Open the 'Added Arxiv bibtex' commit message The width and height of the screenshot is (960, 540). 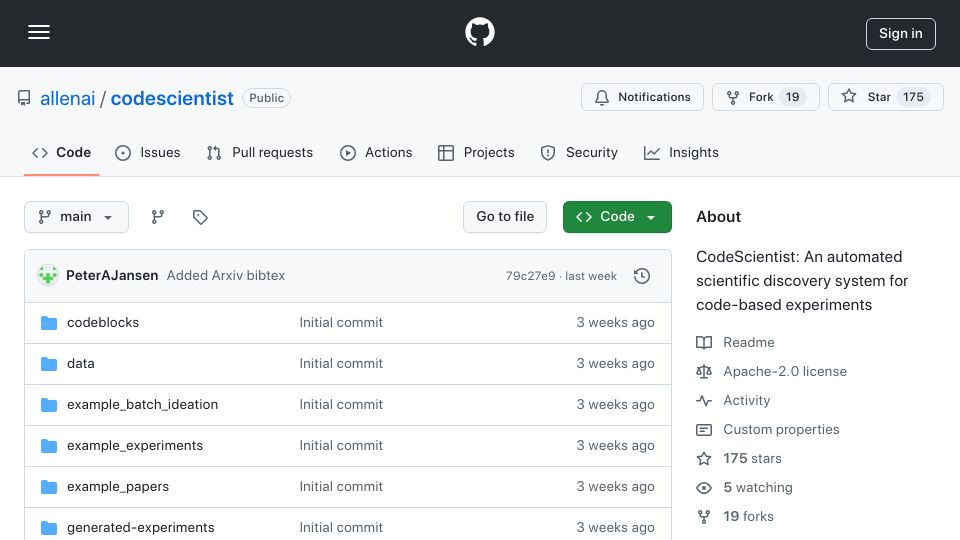pyautogui.click(x=226, y=276)
